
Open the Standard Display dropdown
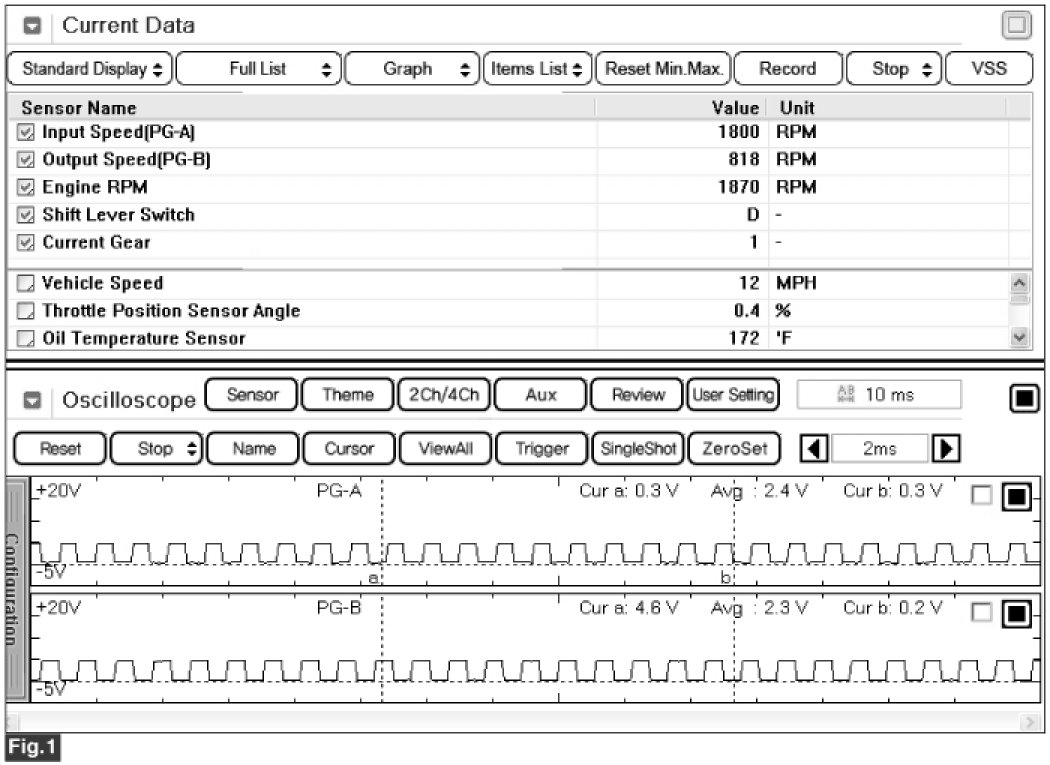click(x=90, y=69)
